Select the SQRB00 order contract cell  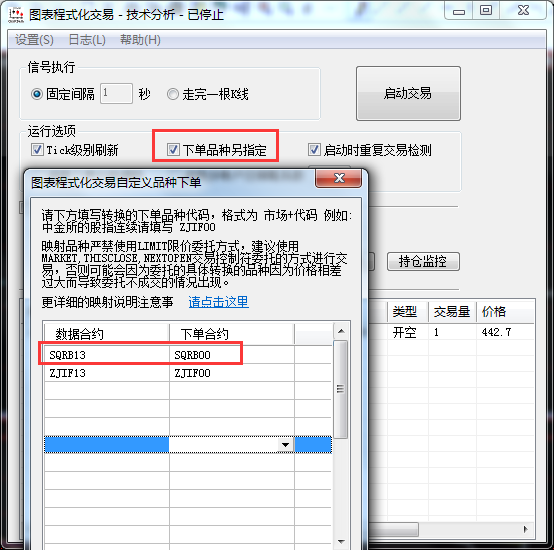pyautogui.click(x=231, y=355)
